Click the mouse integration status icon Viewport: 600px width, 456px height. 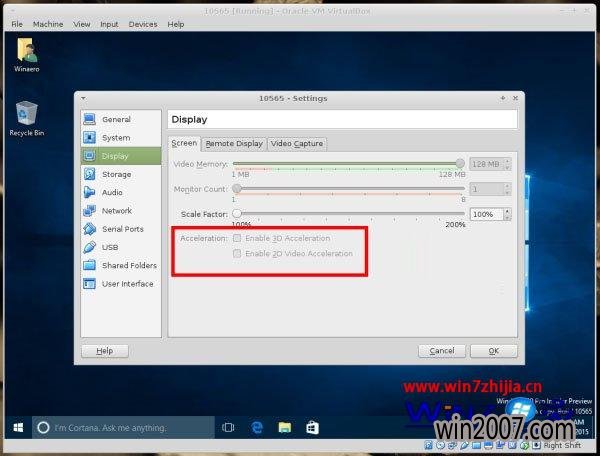525,445
